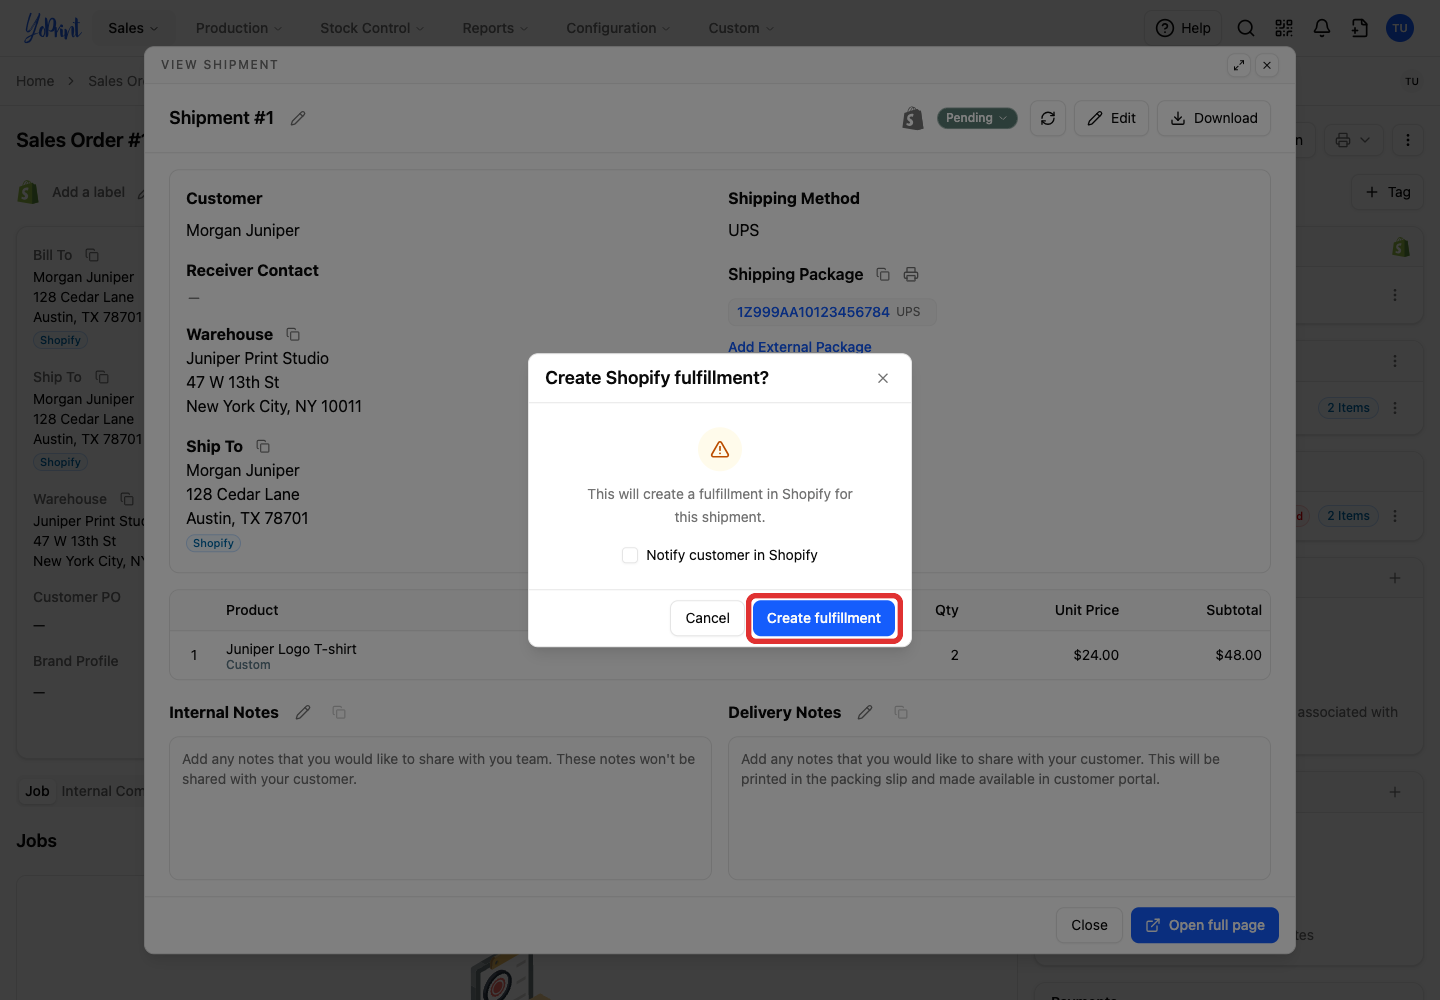Click the Edit shipment button
Viewport: 1440px width, 1000px height.
coord(1112,118)
